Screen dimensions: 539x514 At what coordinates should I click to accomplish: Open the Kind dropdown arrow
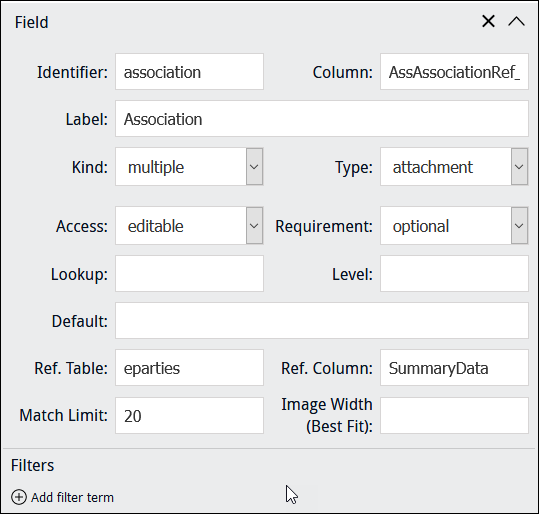click(x=254, y=167)
